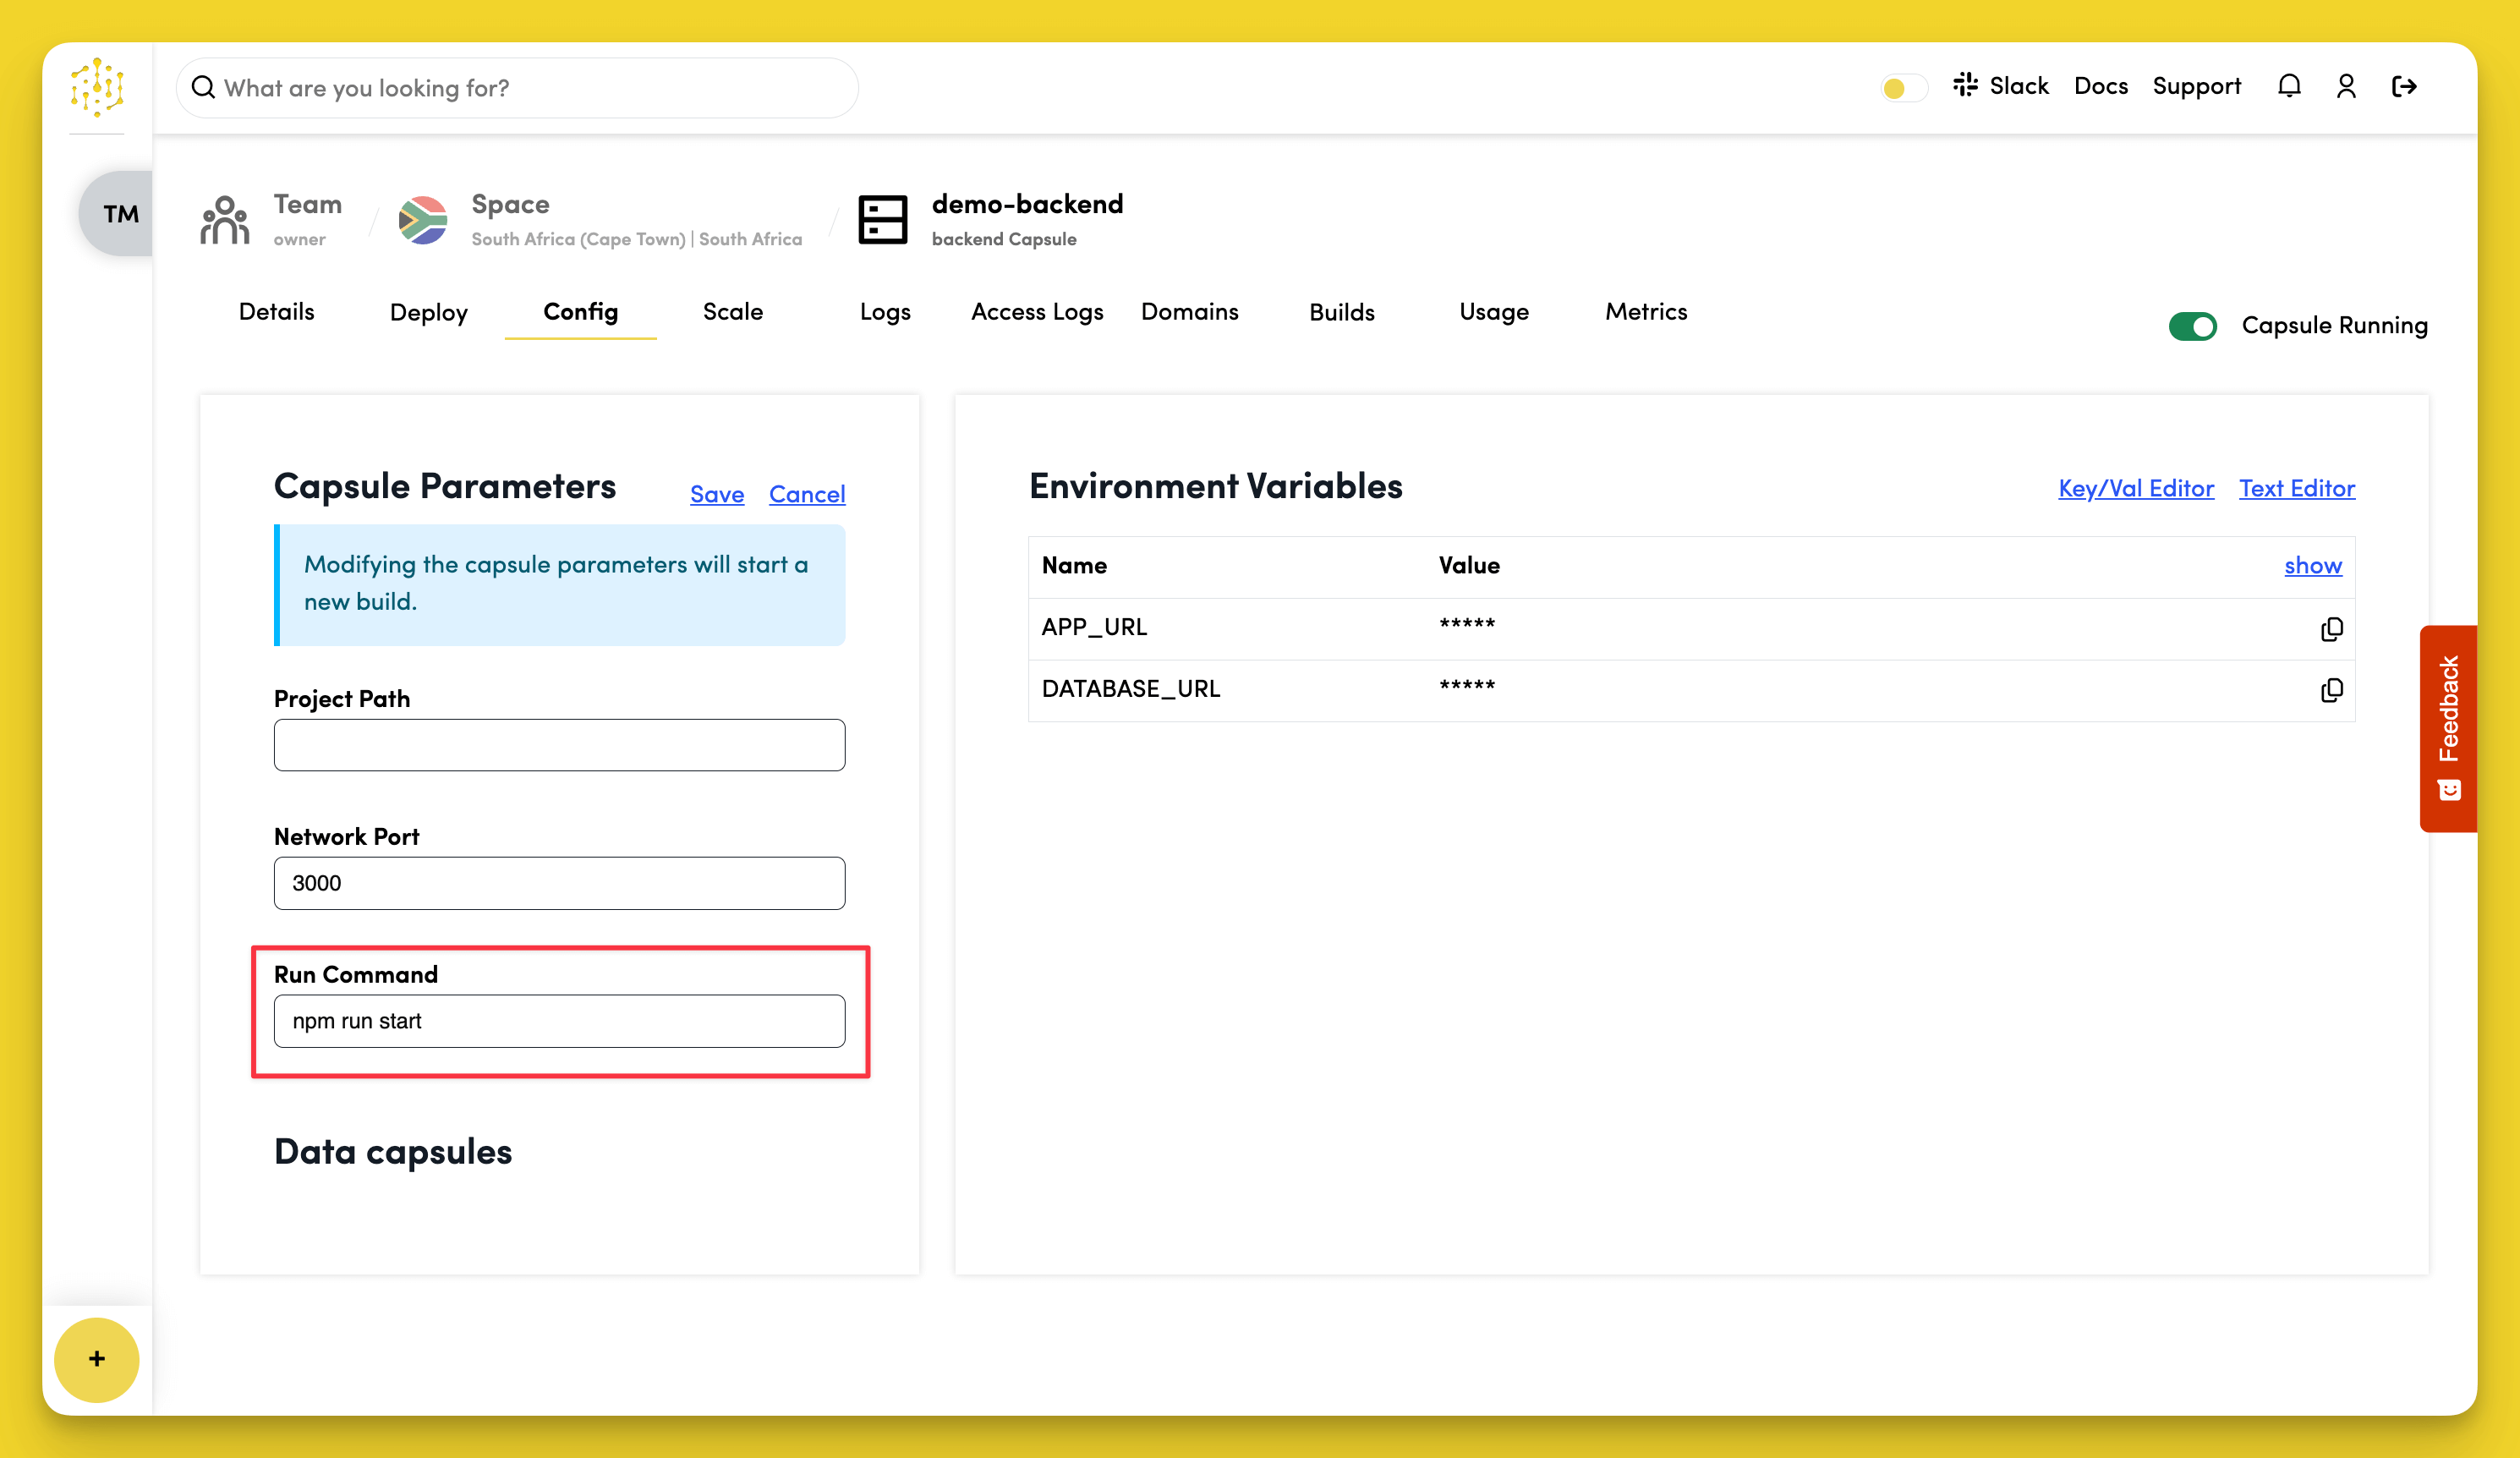This screenshot has width=2520, height=1458.
Task: Open the Domains tab
Action: coord(1189,312)
